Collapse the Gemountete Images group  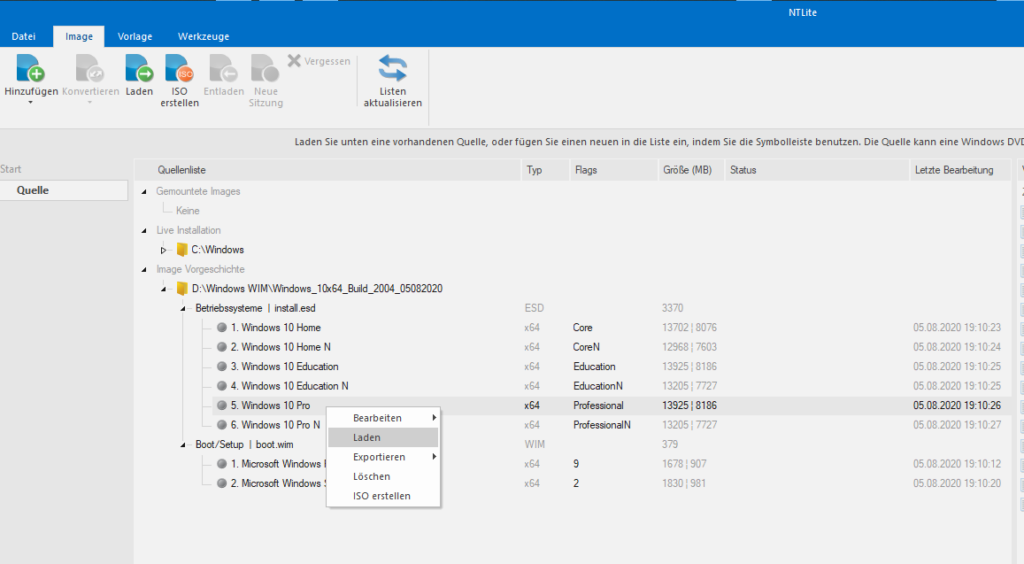(x=144, y=191)
